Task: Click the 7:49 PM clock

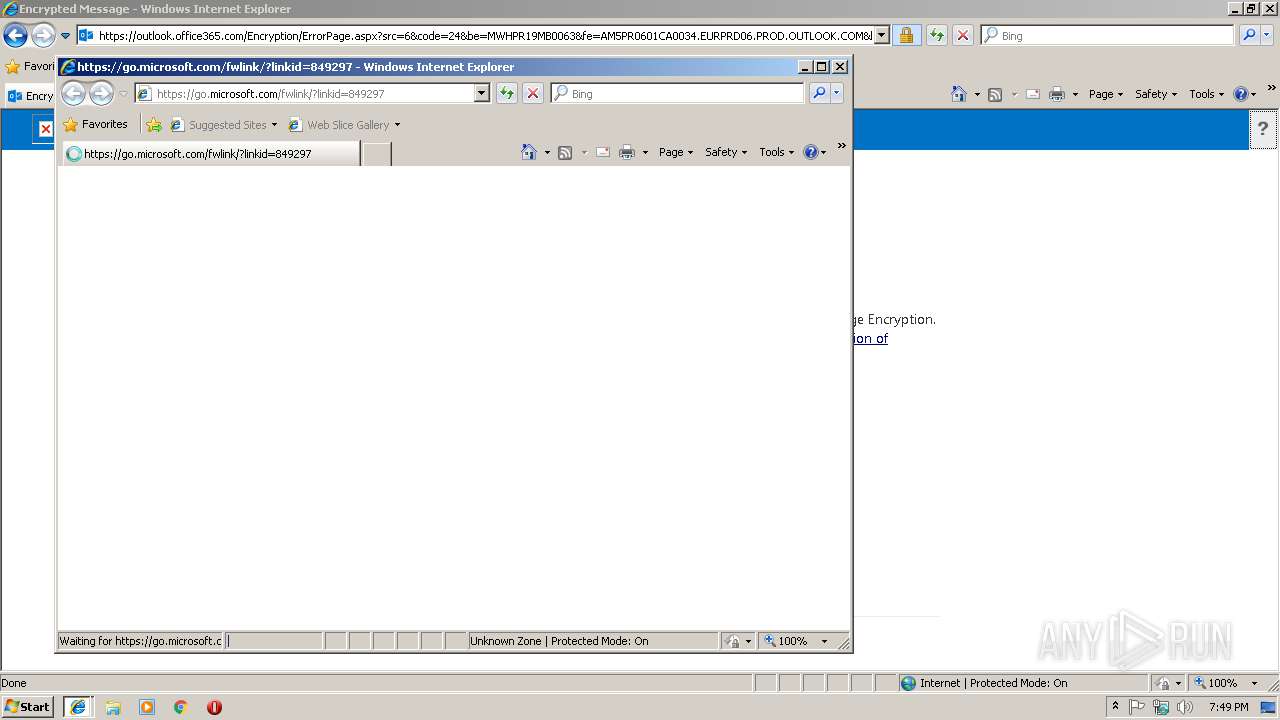Action: [x=1229, y=707]
